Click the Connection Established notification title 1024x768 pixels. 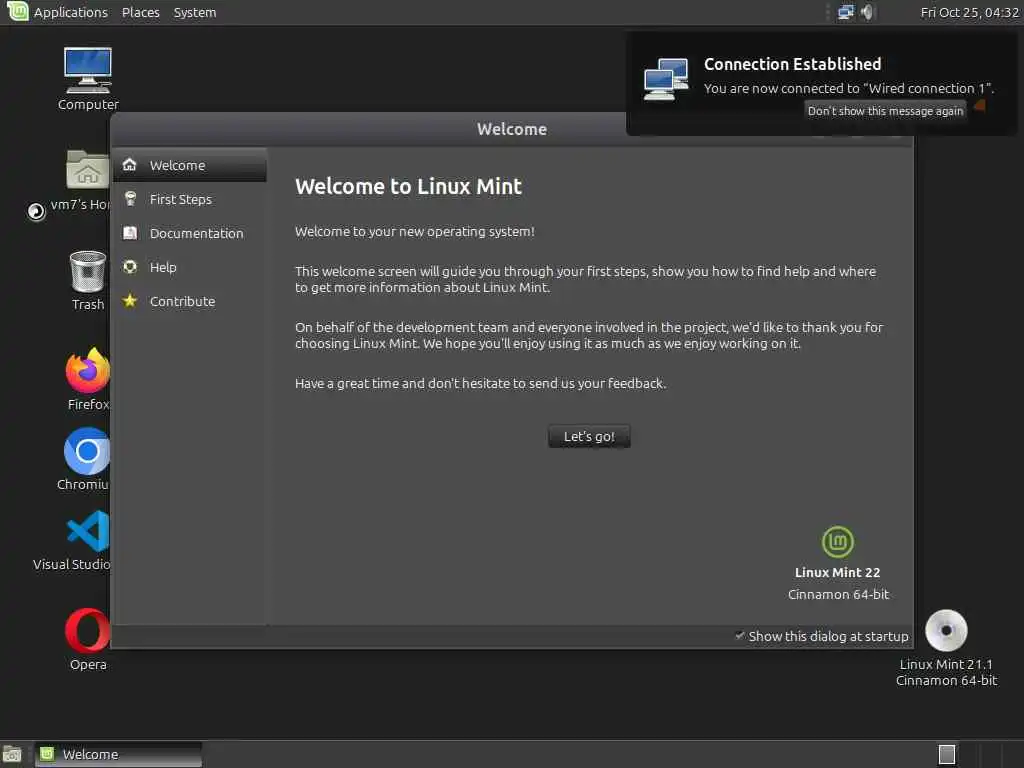792,64
